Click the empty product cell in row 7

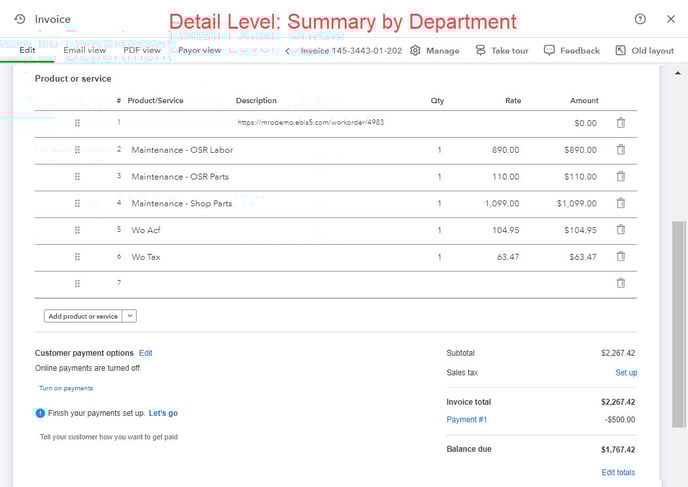(x=180, y=283)
